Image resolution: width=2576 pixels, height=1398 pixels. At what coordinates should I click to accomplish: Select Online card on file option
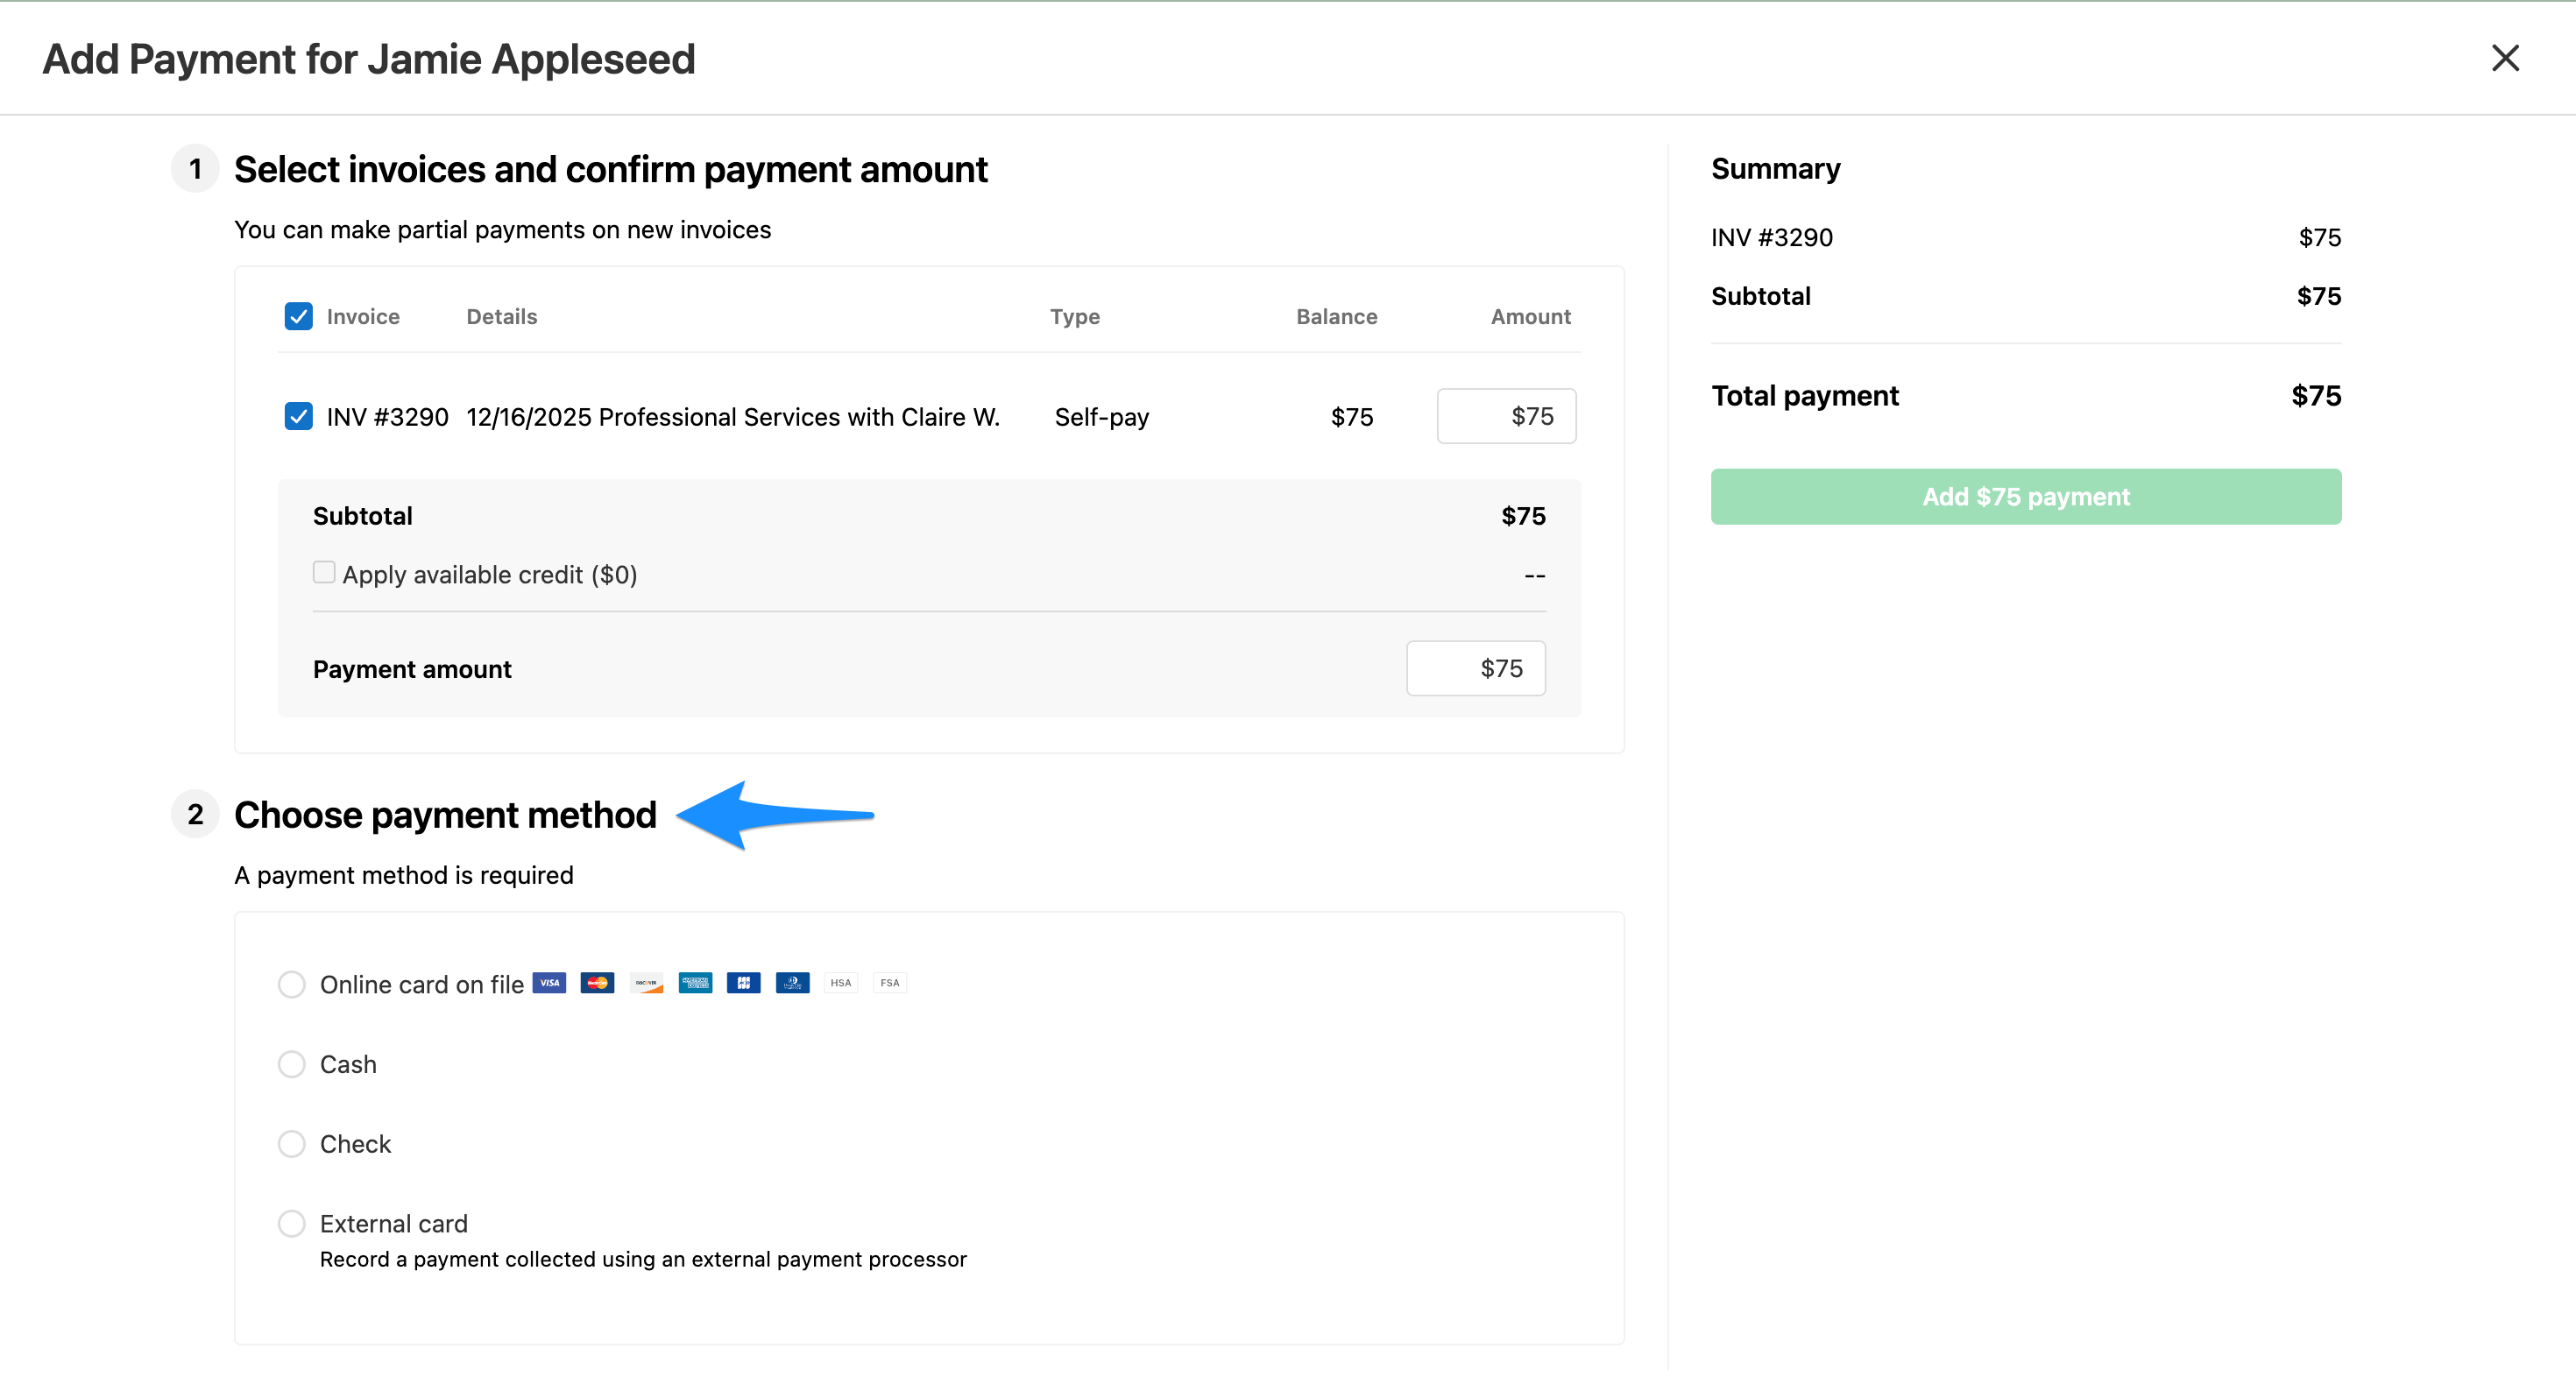coord(291,984)
